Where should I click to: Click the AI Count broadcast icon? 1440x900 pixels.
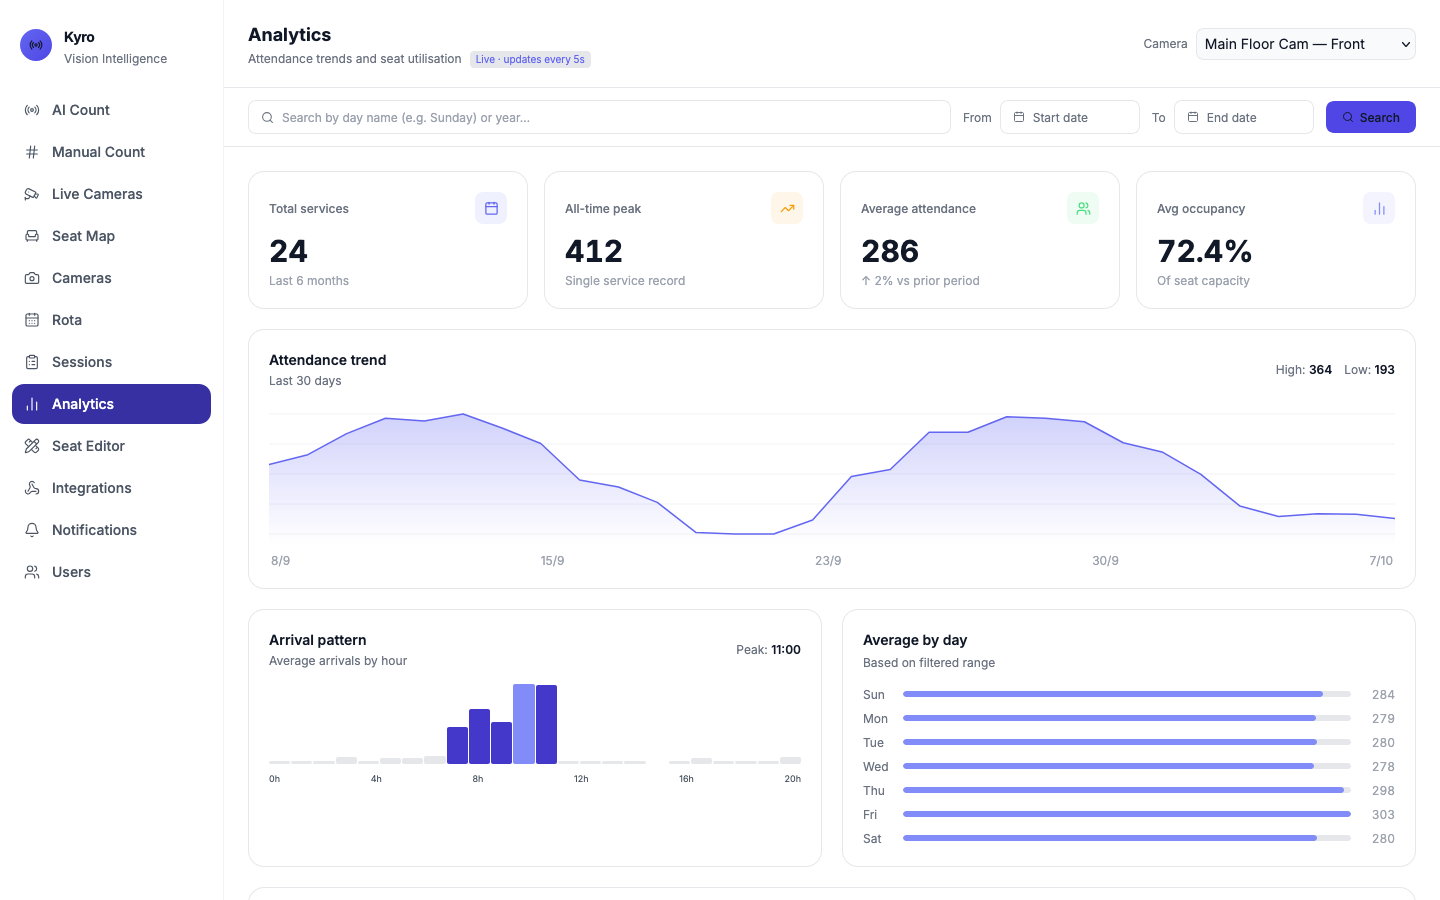tap(32, 110)
